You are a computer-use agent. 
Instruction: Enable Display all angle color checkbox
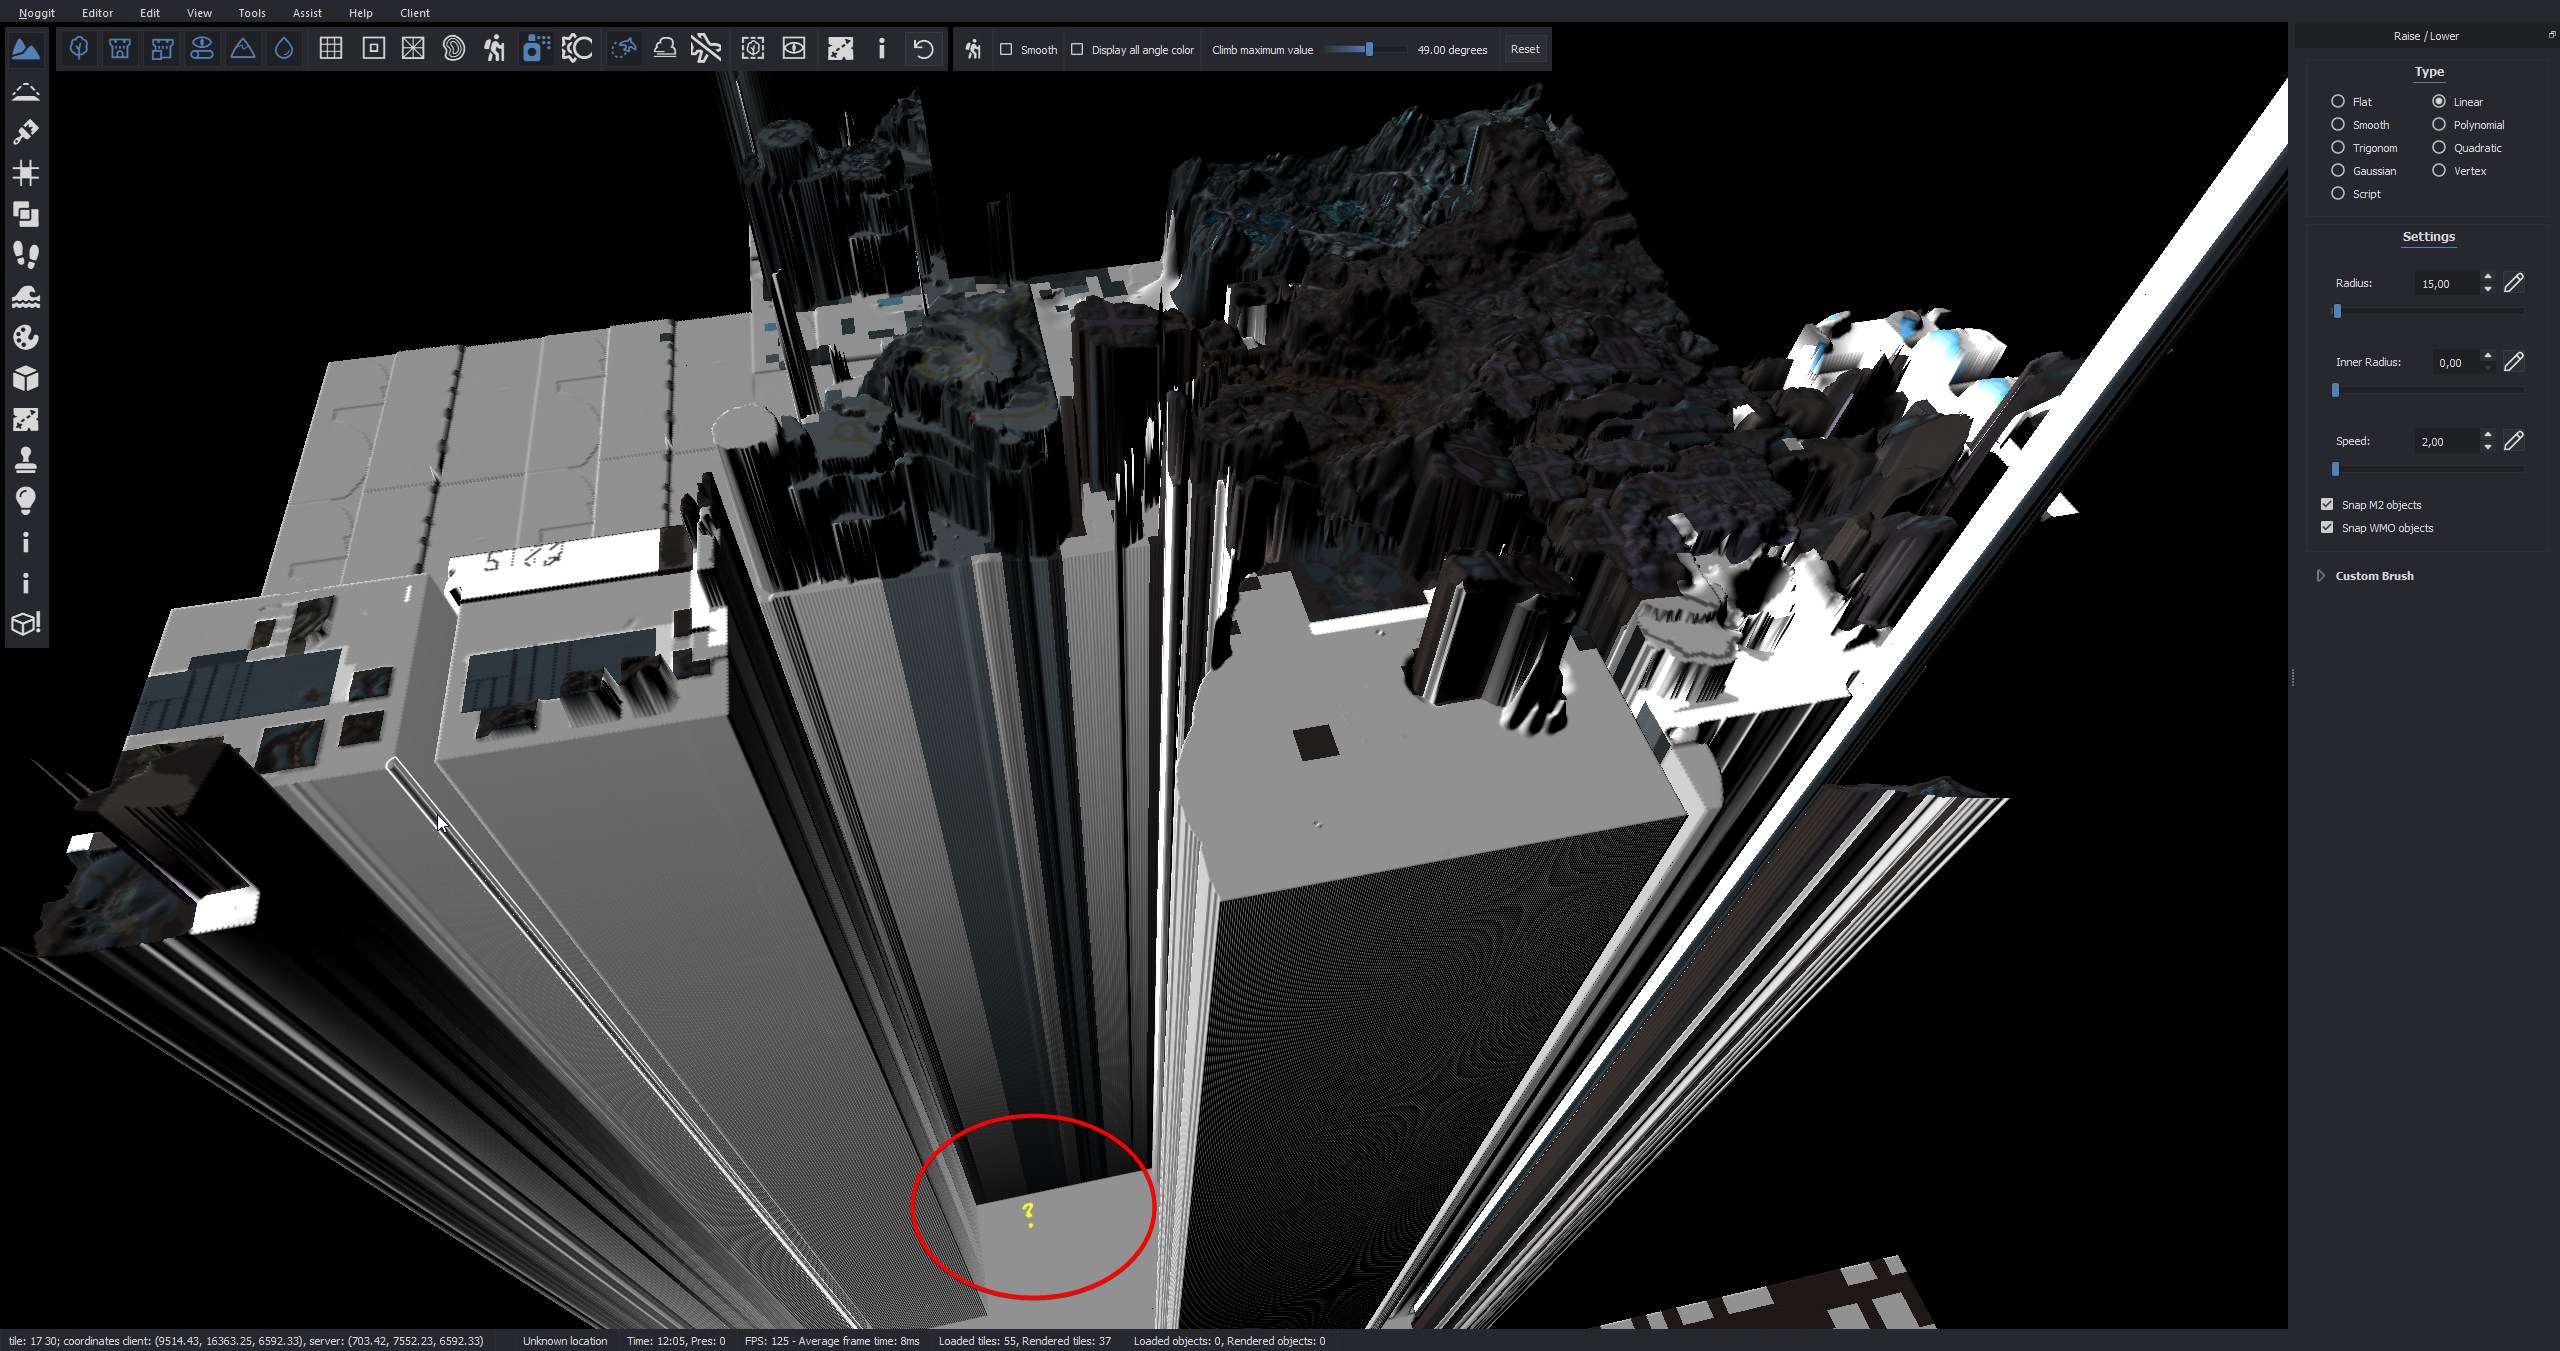point(1077,49)
